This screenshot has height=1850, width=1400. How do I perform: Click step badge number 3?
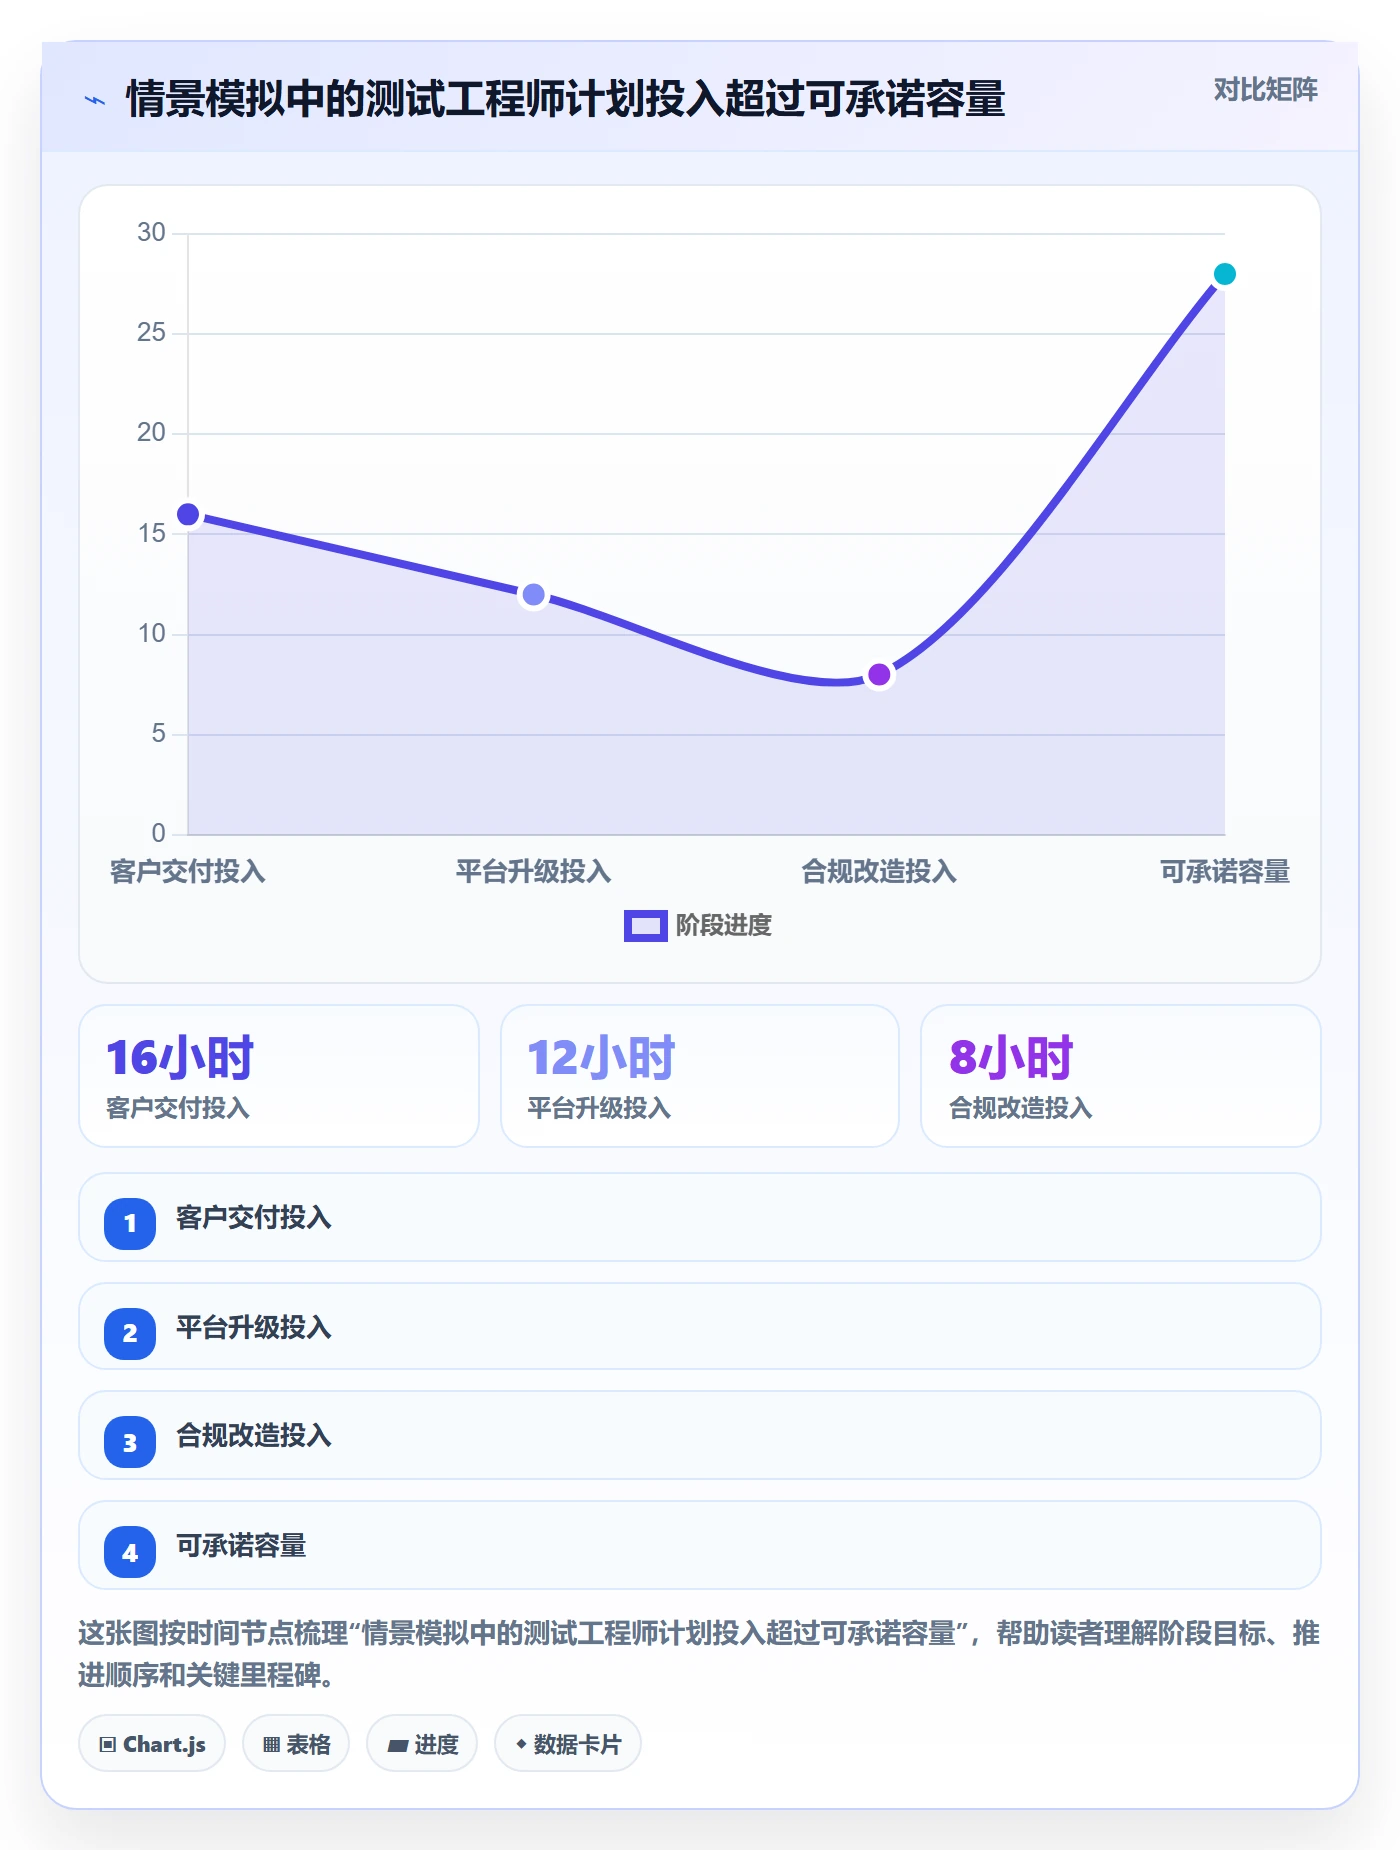(x=130, y=1442)
